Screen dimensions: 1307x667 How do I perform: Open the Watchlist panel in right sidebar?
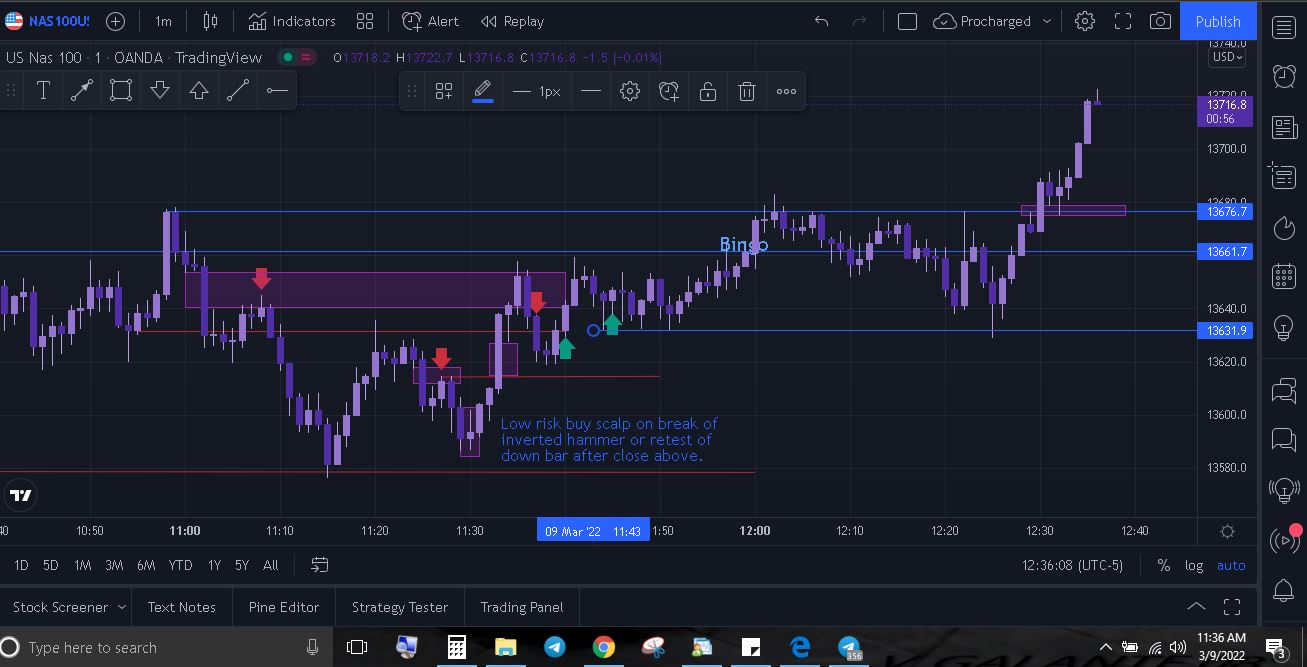1284,27
